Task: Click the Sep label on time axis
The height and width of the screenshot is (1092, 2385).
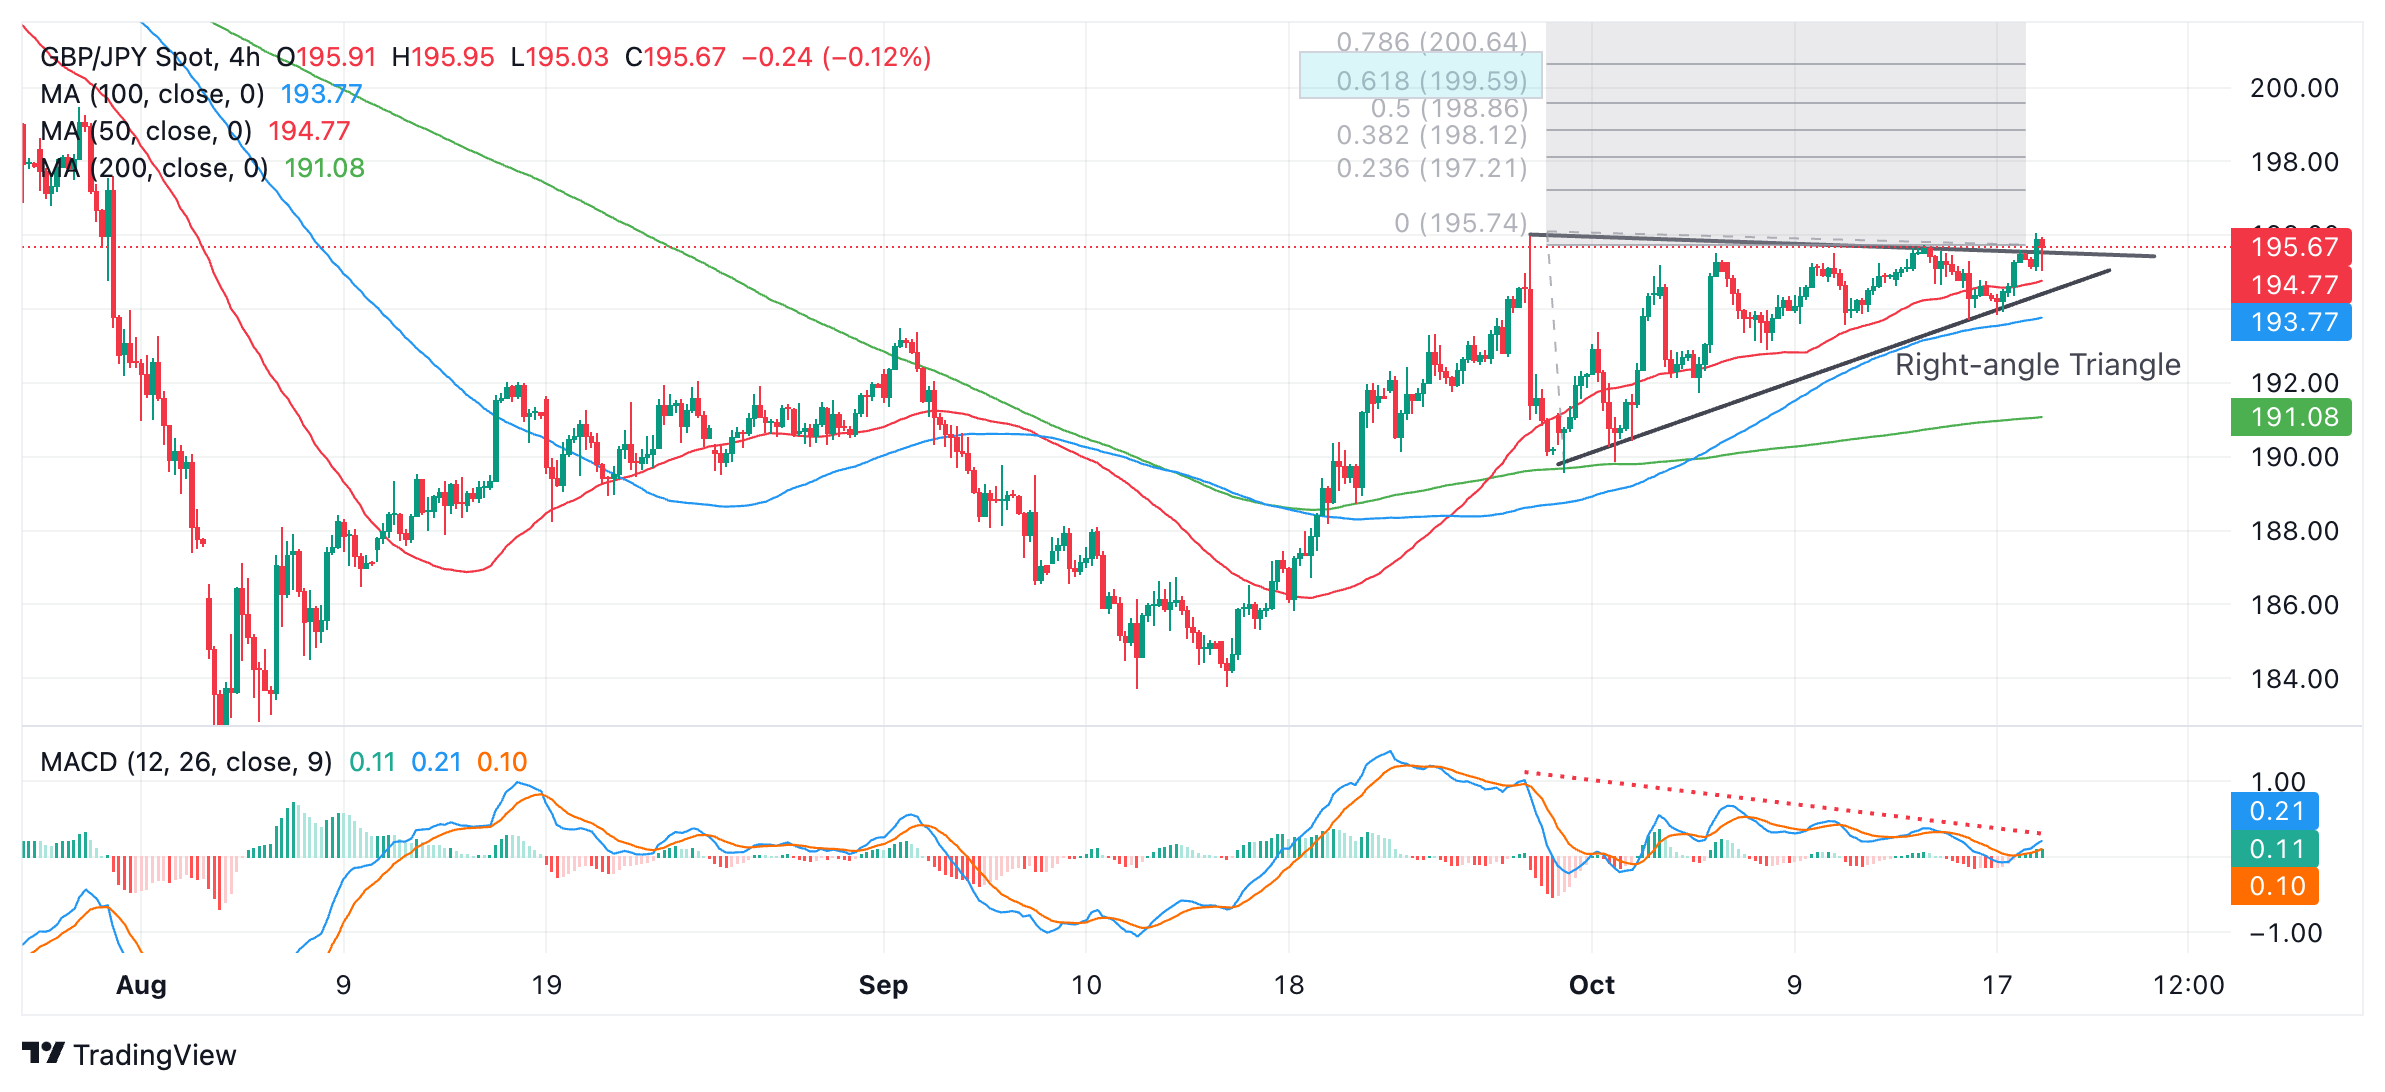Action: tap(883, 985)
